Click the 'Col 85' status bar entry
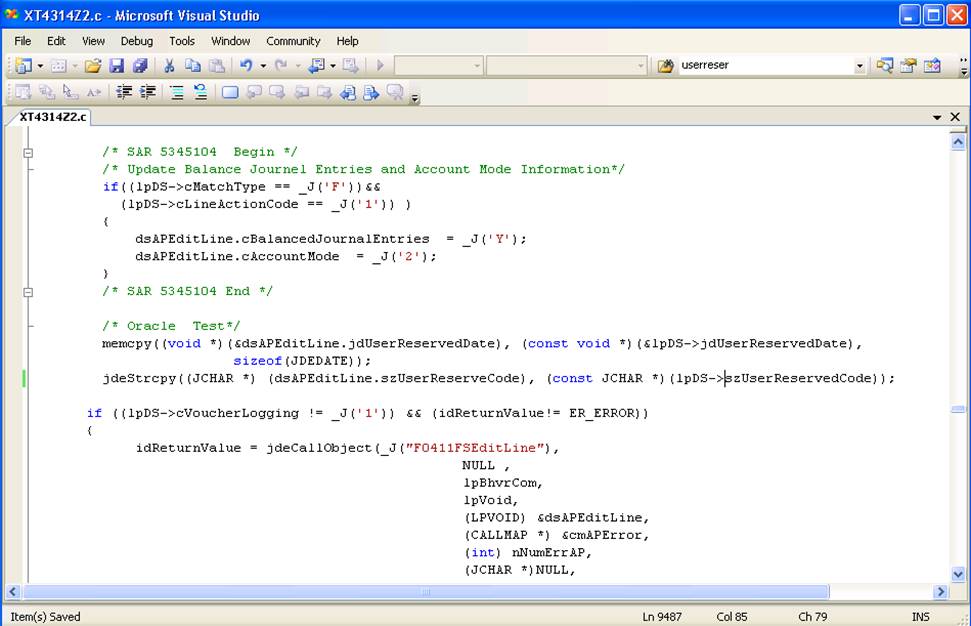971x626 pixels. (732, 617)
